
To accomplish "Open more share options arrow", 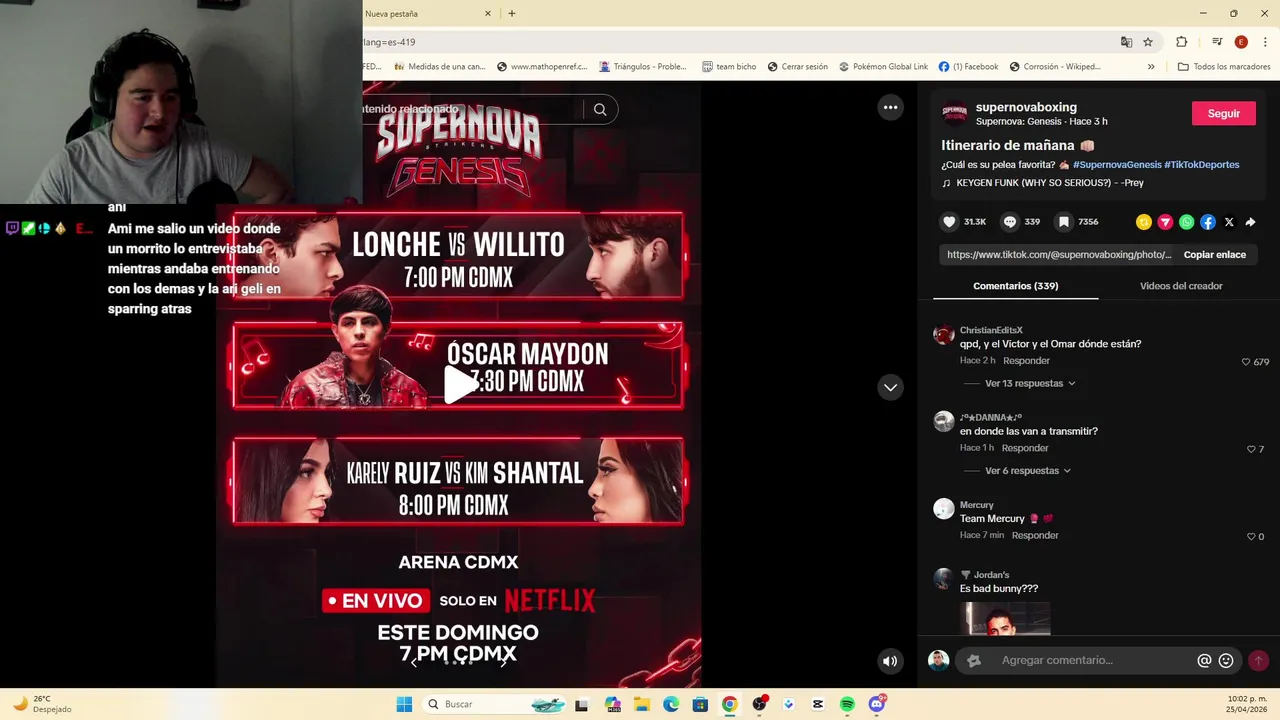I will tap(1250, 222).
